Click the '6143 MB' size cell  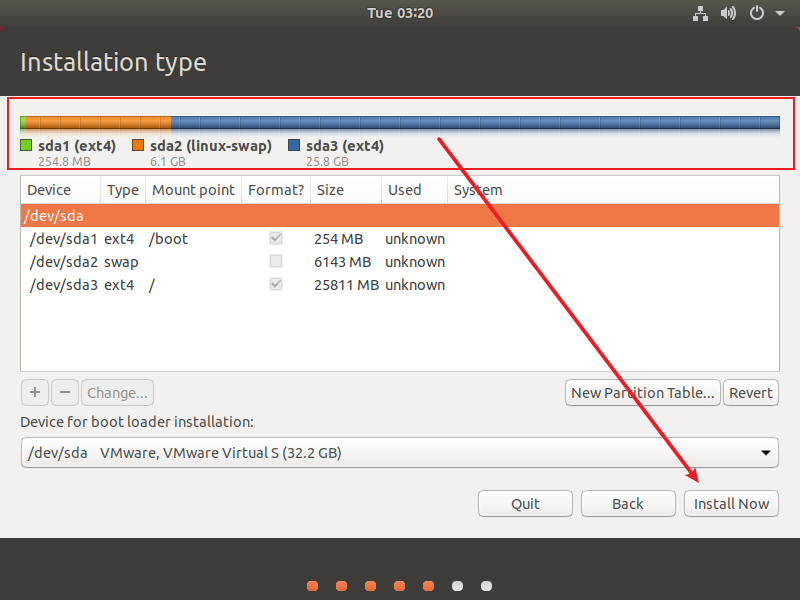(342, 262)
